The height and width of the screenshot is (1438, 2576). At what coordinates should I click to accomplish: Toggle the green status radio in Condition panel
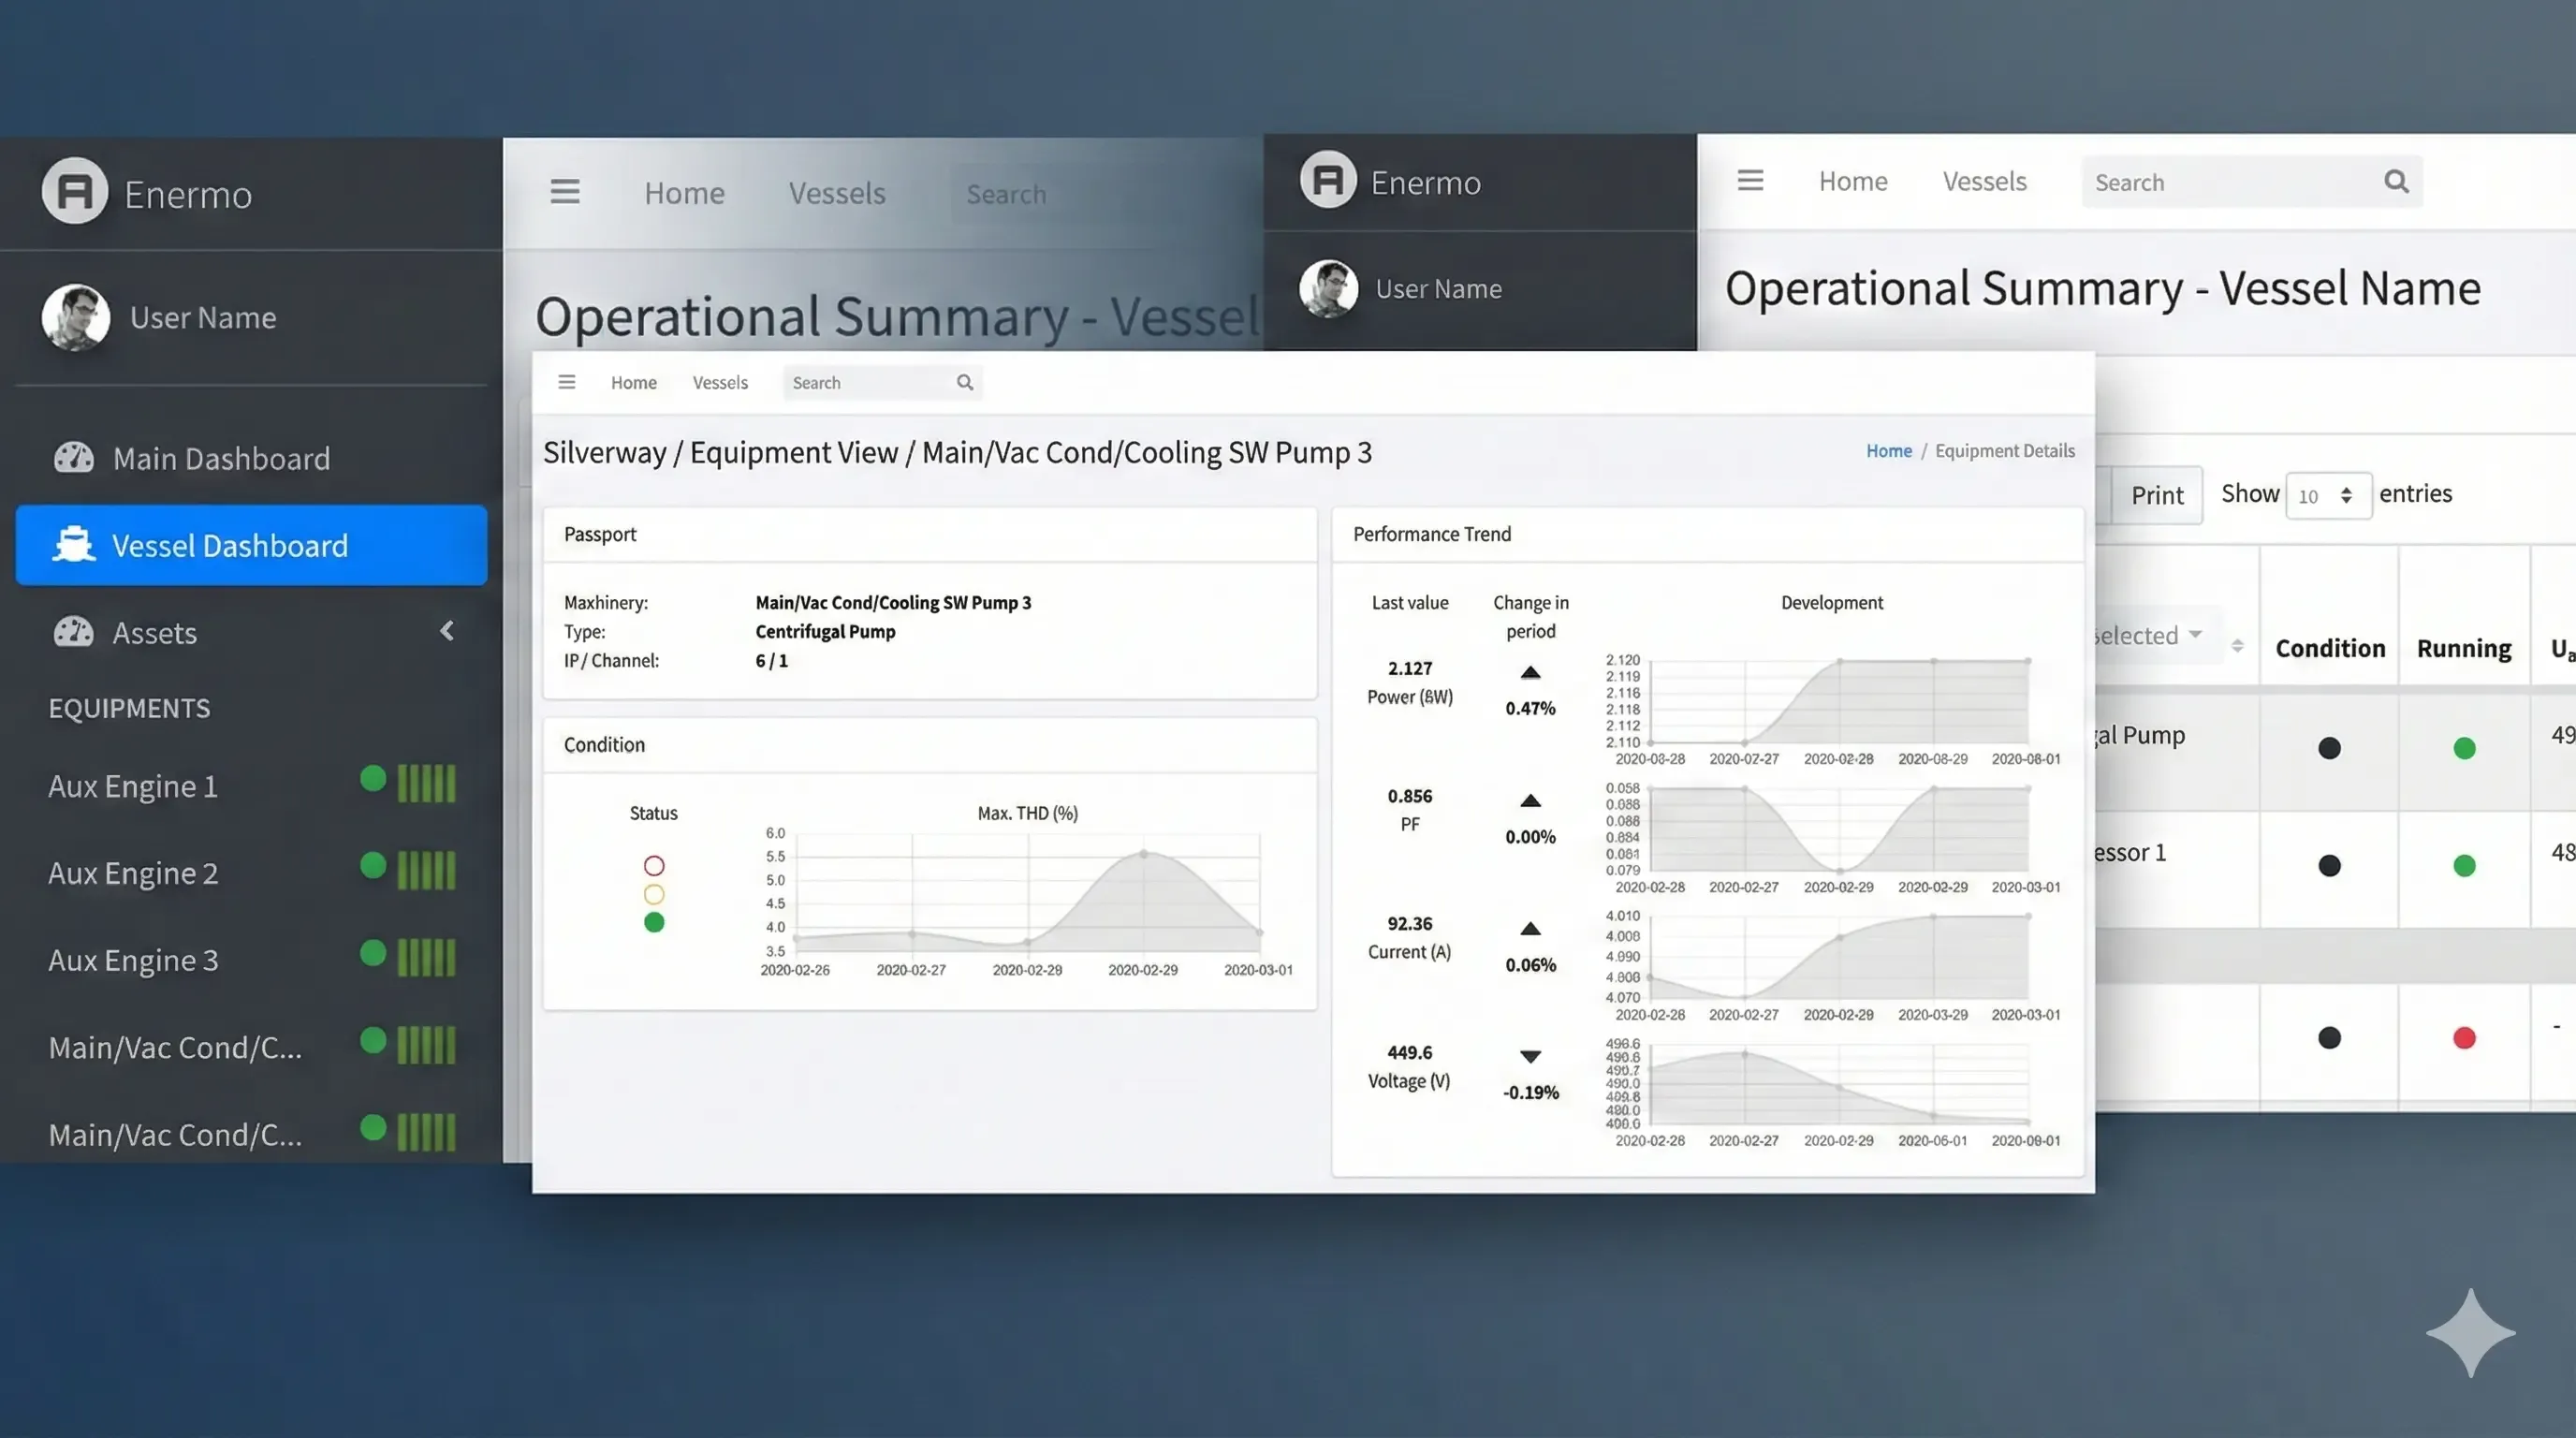tap(654, 922)
